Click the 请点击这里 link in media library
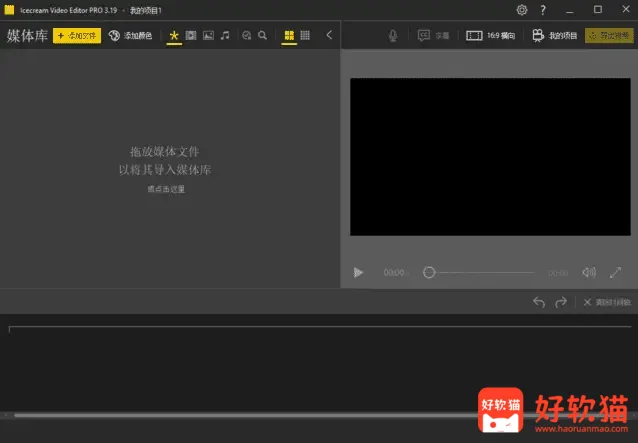Image resolution: width=638 pixels, height=443 pixels. coord(166,189)
